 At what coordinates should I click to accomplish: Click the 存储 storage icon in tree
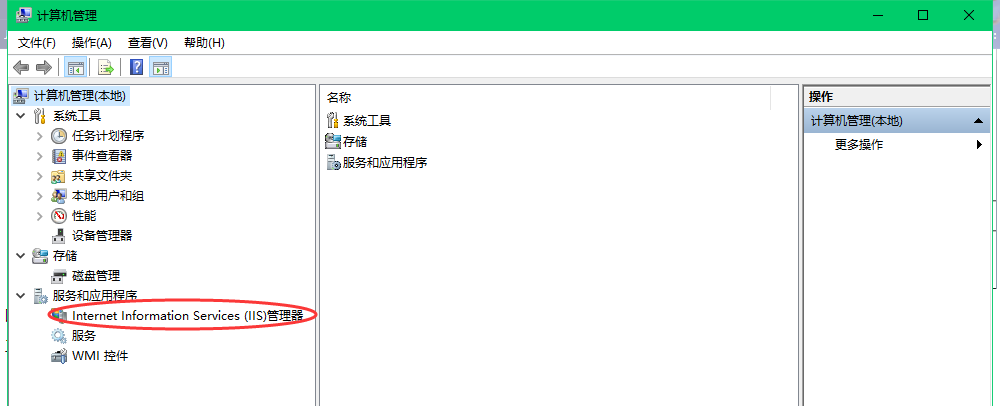pos(40,256)
